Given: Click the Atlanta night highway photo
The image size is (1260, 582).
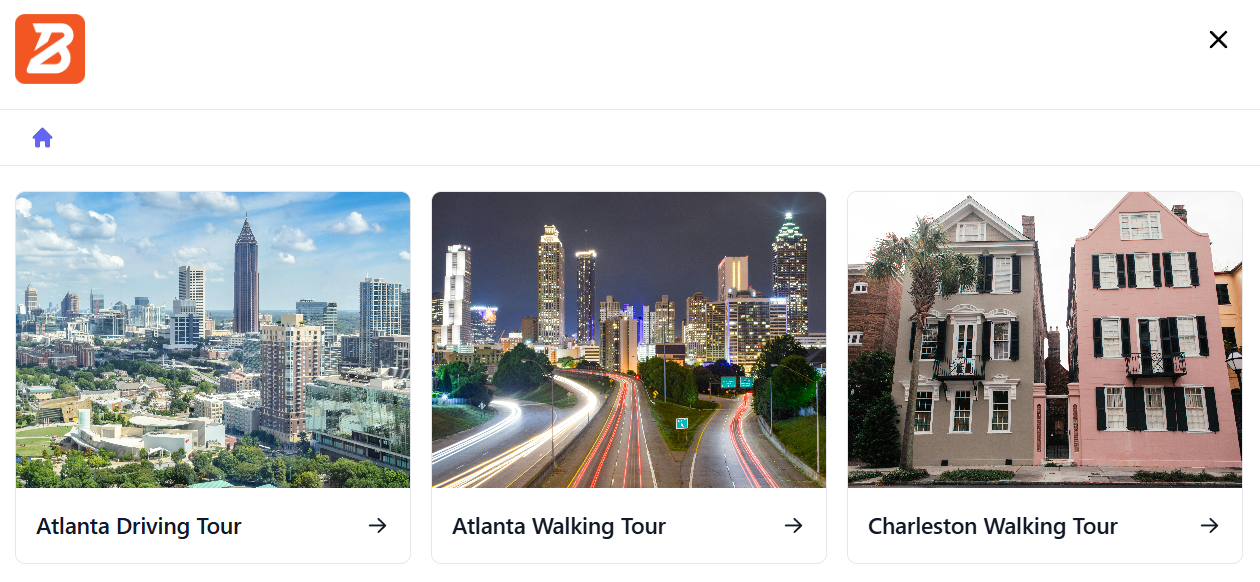Looking at the screenshot, I should [628, 340].
